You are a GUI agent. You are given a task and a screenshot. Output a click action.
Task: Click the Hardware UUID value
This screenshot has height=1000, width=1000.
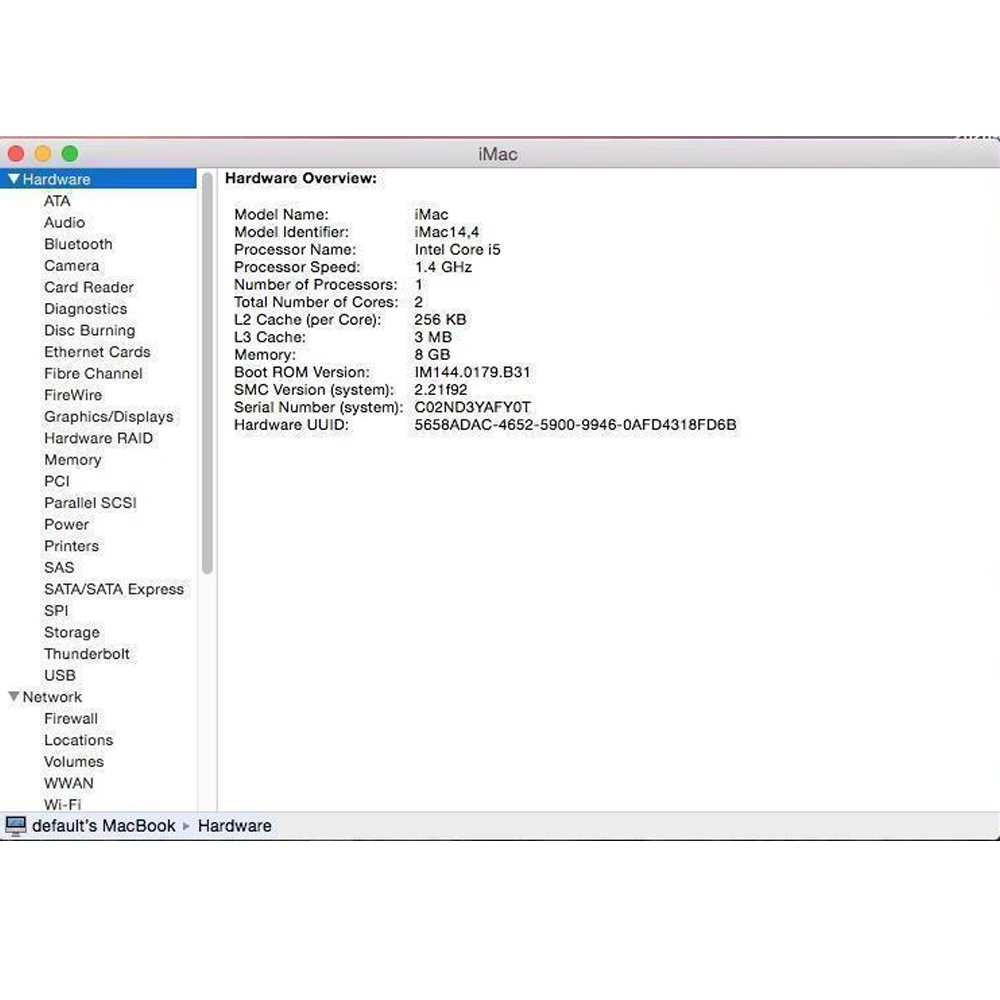[x=575, y=425]
